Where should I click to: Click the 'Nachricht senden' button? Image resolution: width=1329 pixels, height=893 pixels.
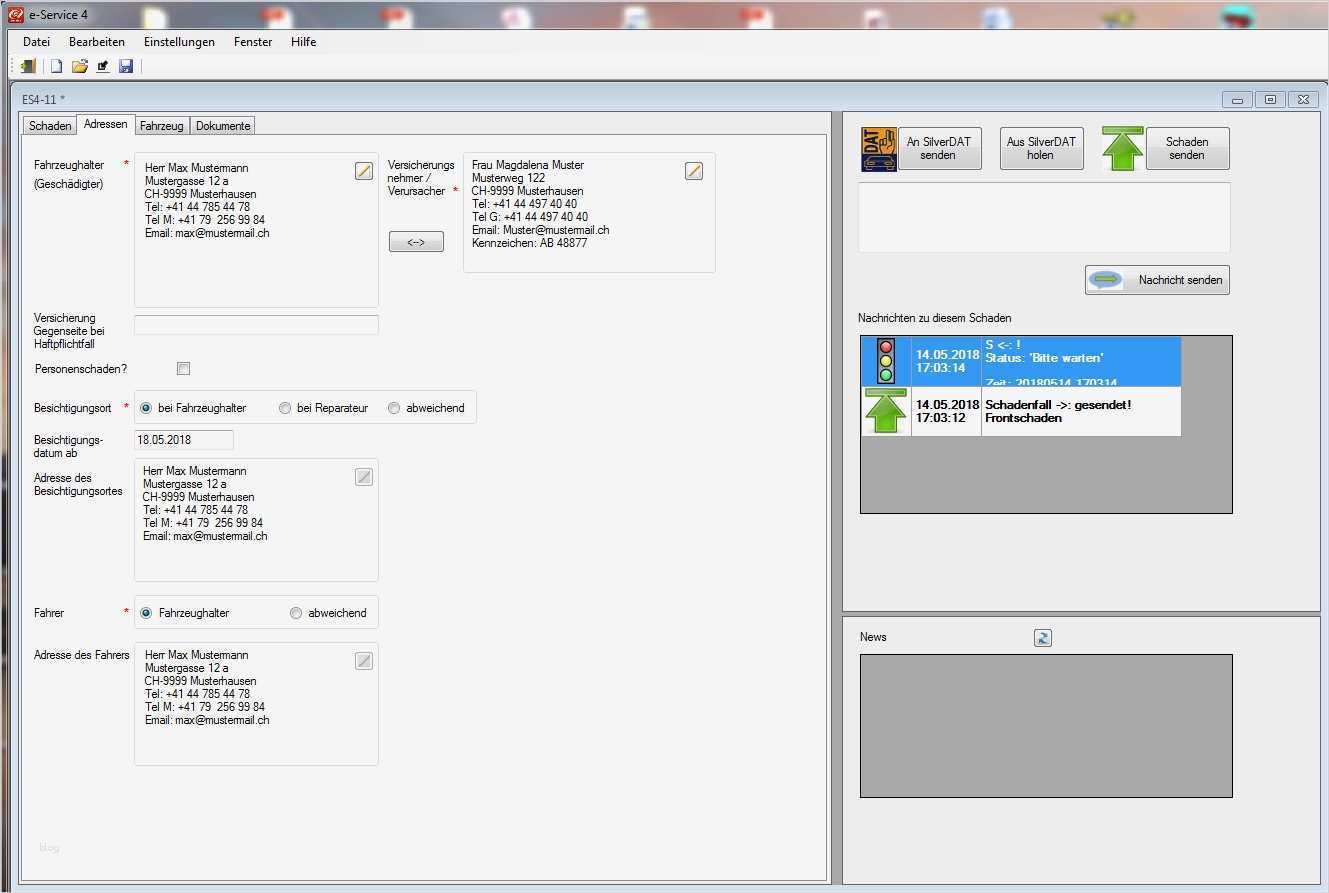point(1157,280)
